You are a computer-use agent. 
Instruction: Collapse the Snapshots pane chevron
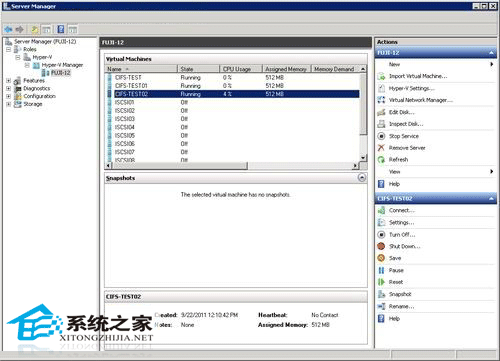click(362, 178)
